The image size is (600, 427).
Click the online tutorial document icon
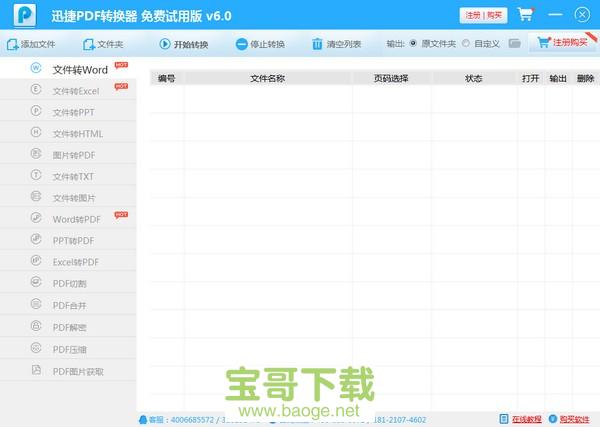click(x=504, y=419)
